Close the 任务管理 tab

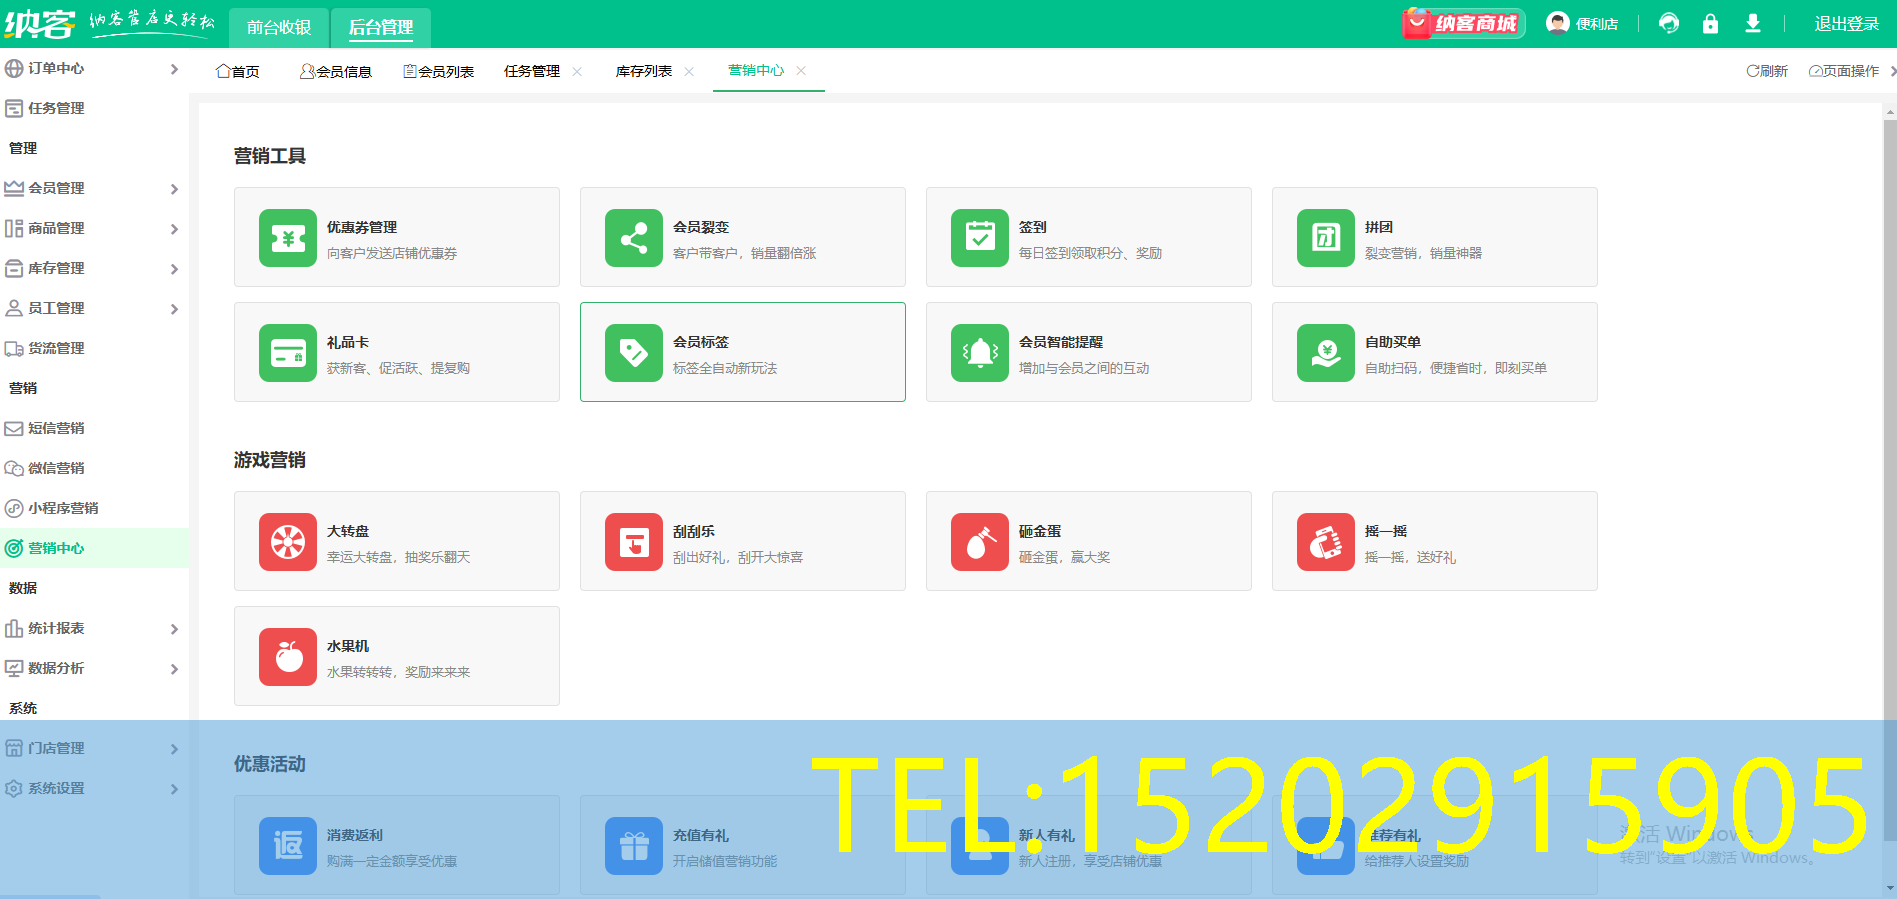[577, 71]
